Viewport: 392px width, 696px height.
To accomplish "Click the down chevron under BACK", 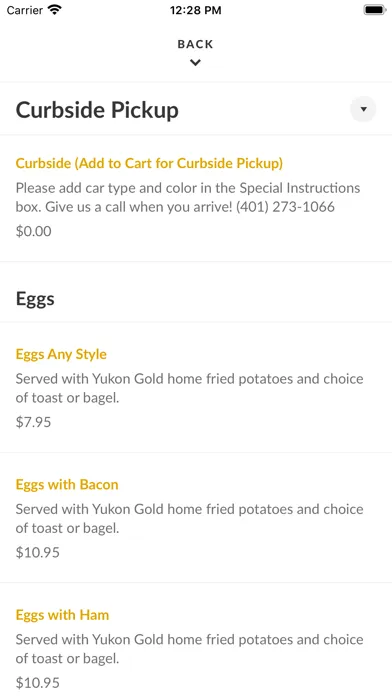I will pyautogui.click(x=195, y=63).
